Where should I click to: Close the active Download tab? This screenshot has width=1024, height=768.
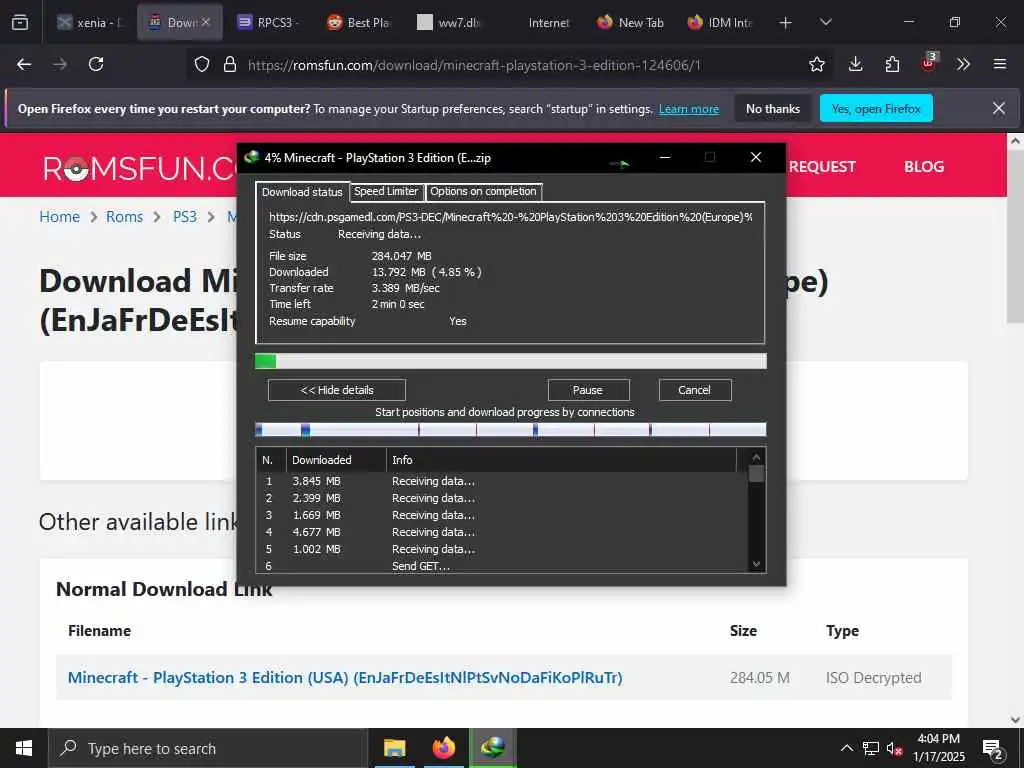pos(206,22)
